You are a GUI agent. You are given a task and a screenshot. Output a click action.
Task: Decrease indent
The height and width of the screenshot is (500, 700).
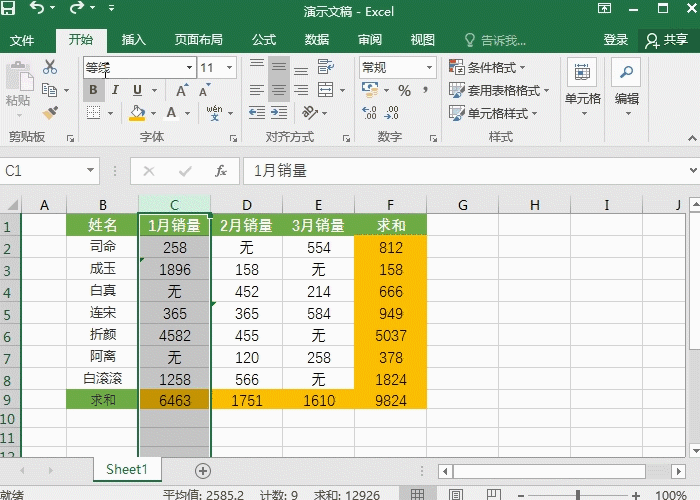coord(257,112)
